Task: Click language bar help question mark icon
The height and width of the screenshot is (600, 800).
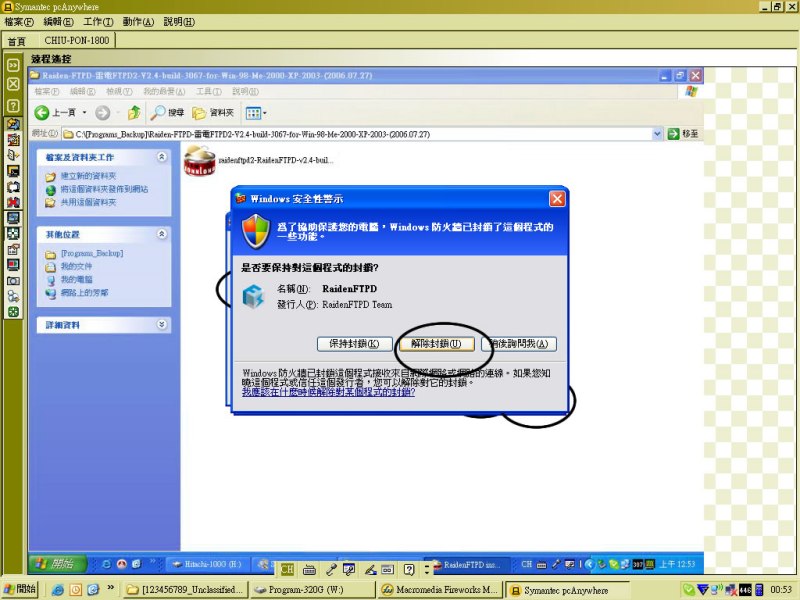Action: tap(409, 569)
